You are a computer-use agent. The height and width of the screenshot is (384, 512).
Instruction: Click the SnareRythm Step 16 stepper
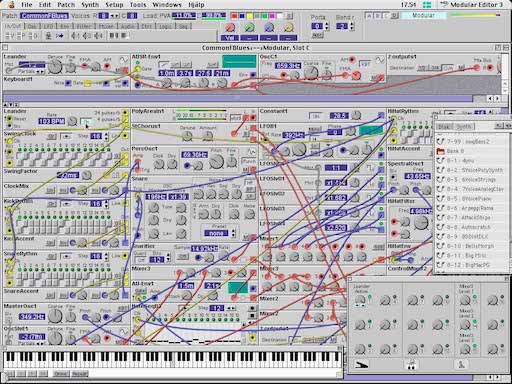[106, 256]
